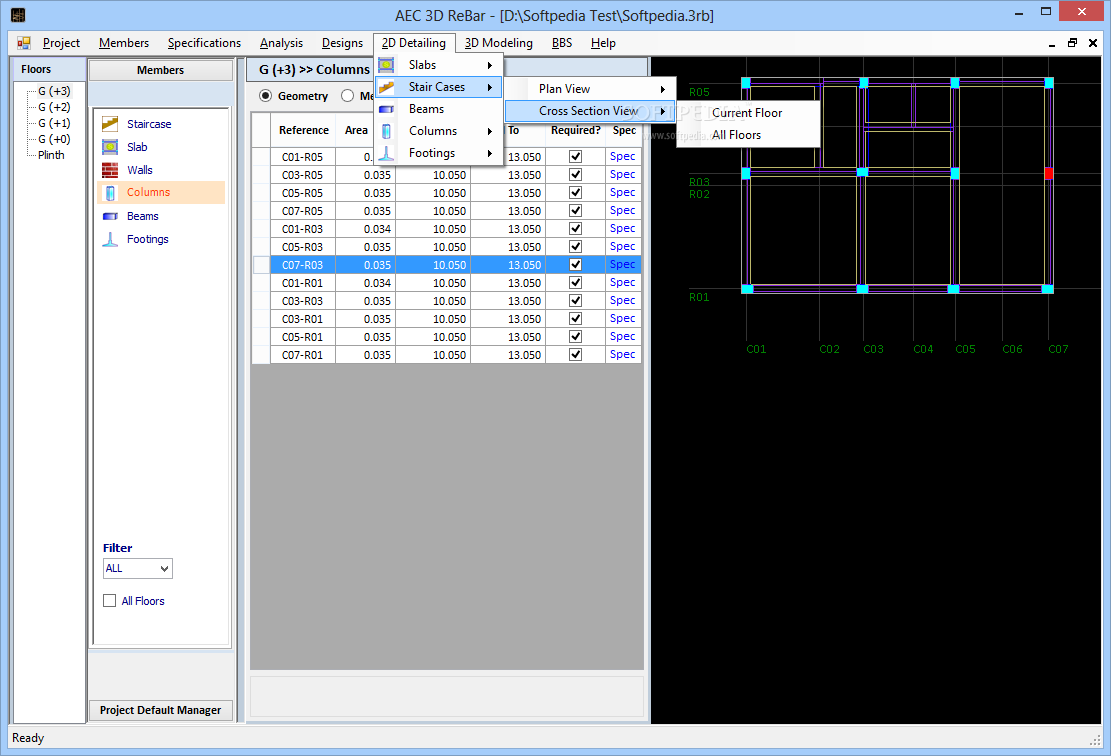Click the application icon beside Project menu
The width and height of the screenshot is (1111, 756).
click(x=23, y=43)
